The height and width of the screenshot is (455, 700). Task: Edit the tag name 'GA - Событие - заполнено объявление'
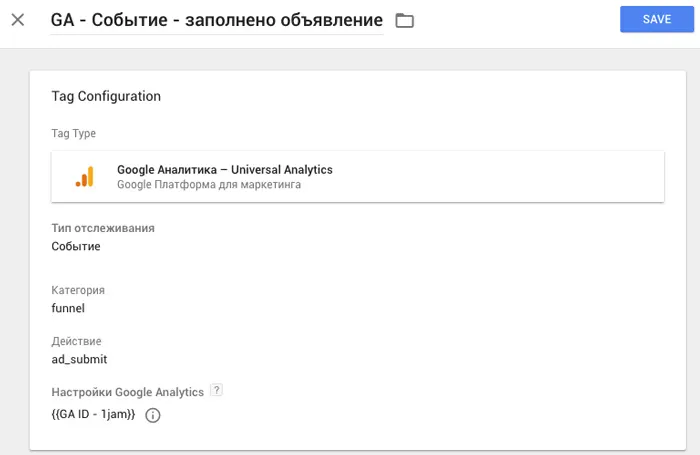point(217,20)
